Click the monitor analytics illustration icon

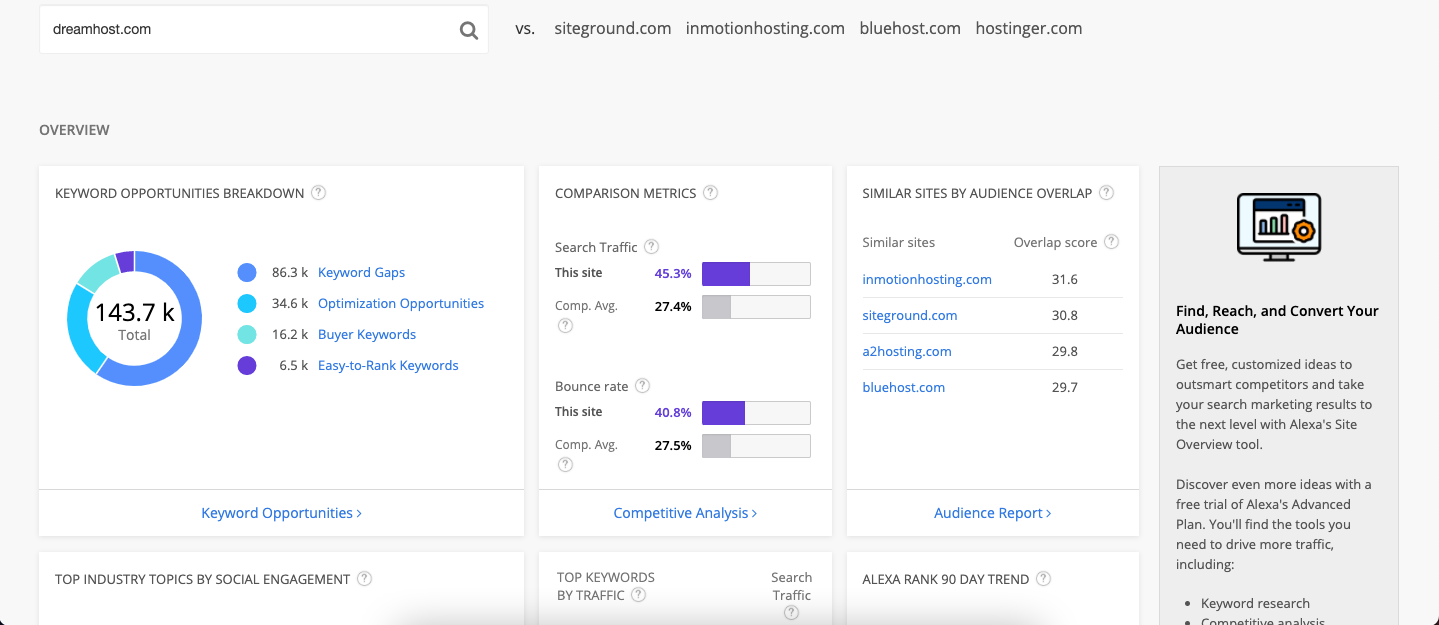point(1279,226)
